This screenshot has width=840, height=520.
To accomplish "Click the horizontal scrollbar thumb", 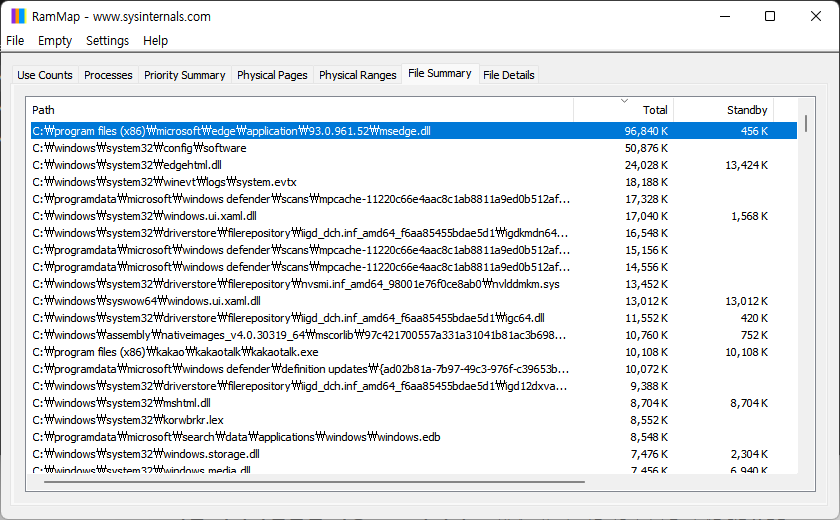I will coord(314,481).
